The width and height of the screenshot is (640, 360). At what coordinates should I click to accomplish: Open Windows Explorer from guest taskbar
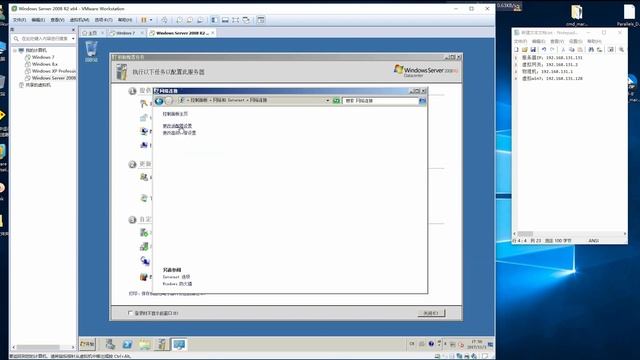[x=144, y=344]
